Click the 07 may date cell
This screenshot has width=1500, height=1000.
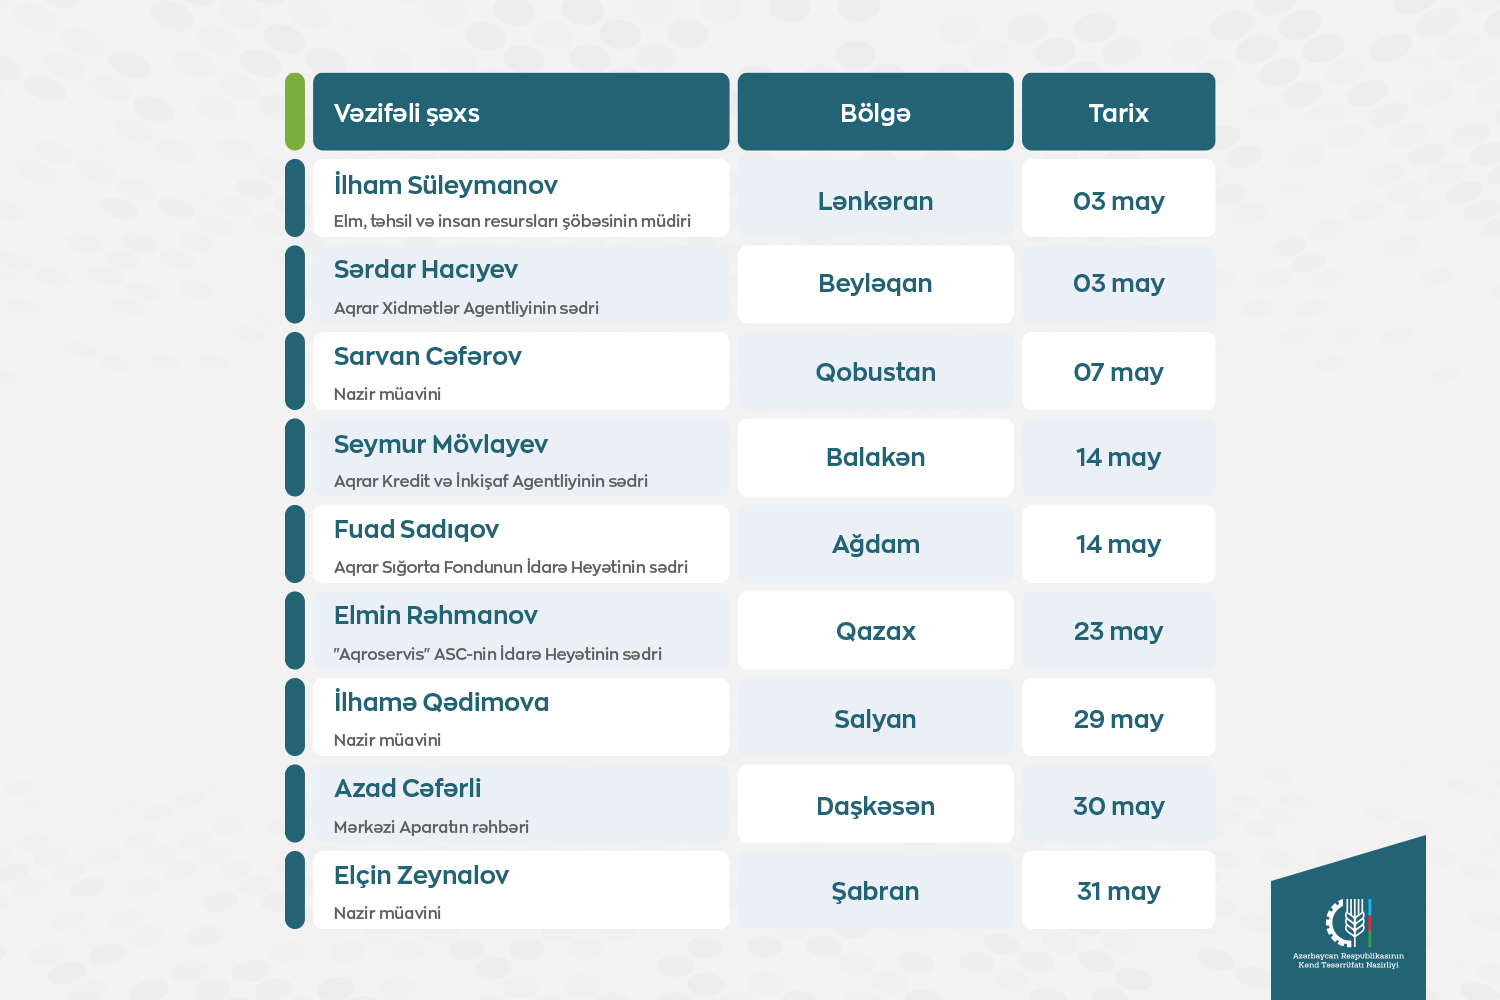tap(1118, 371)
